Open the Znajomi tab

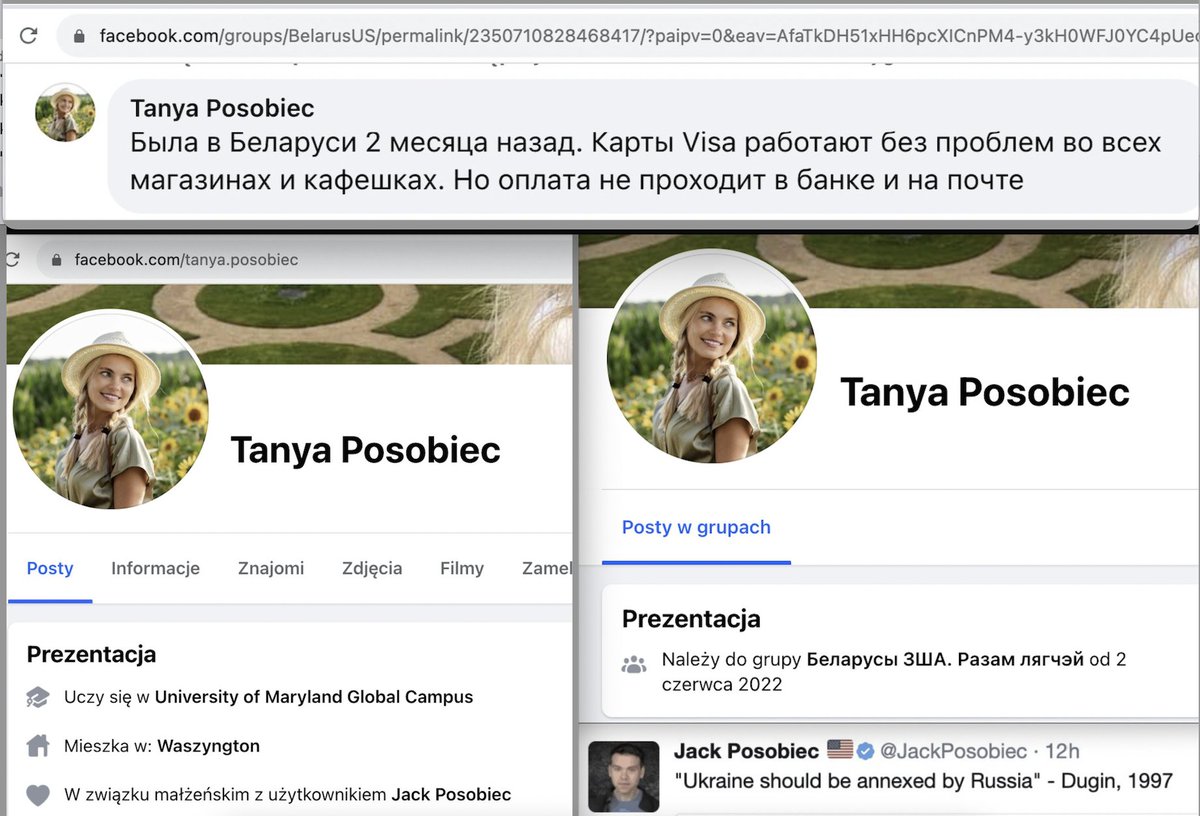(x=271, y=568)
